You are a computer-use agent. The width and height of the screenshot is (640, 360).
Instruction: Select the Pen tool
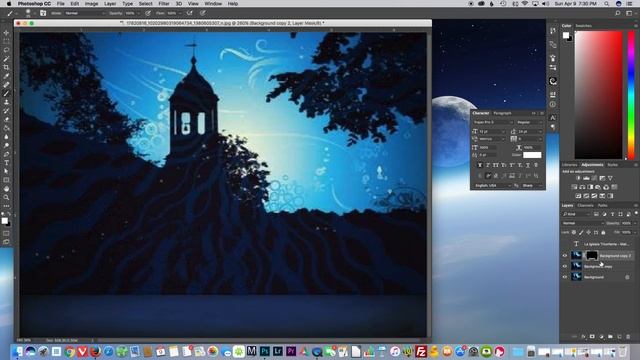pos(6,154)
